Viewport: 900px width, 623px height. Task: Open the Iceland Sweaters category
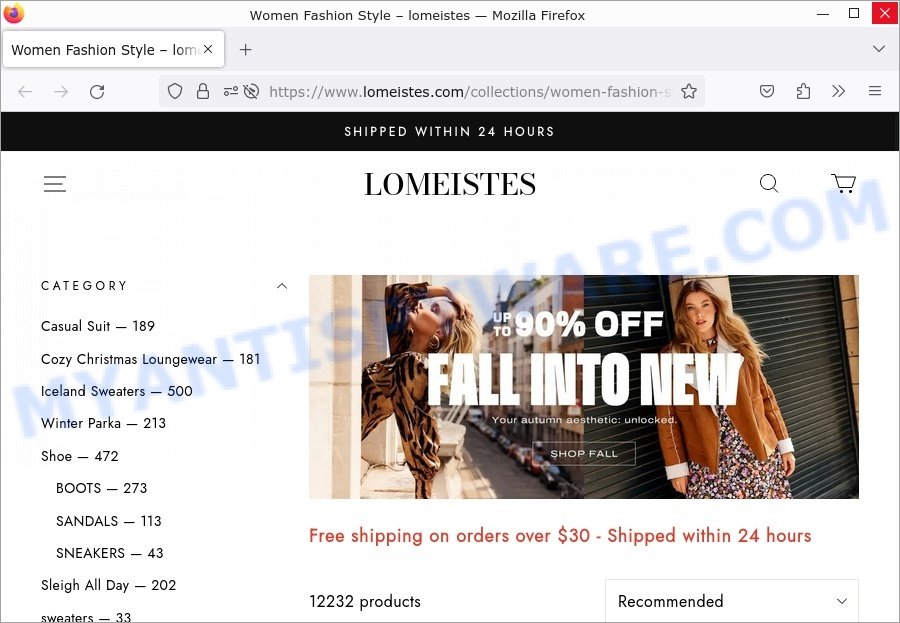pos(117,391)
